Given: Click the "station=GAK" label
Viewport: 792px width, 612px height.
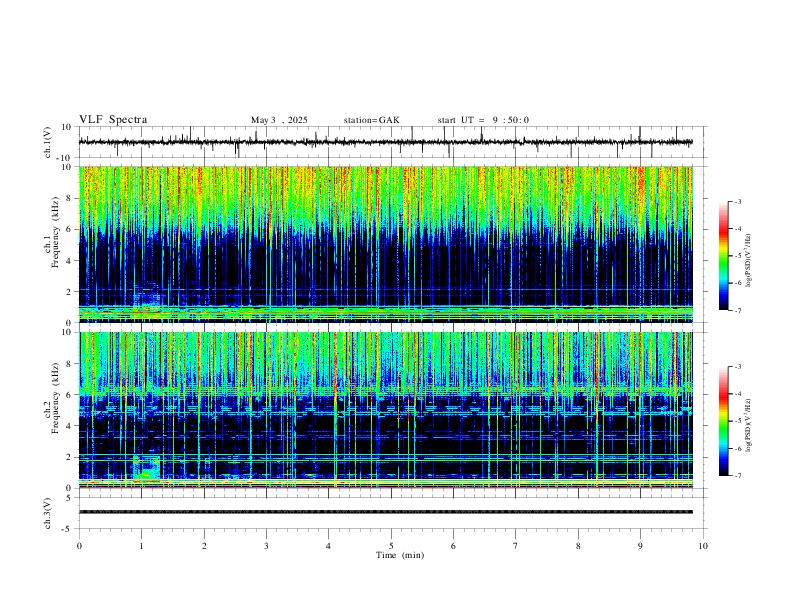Looking at the screenshot, I should click(371, 120).
